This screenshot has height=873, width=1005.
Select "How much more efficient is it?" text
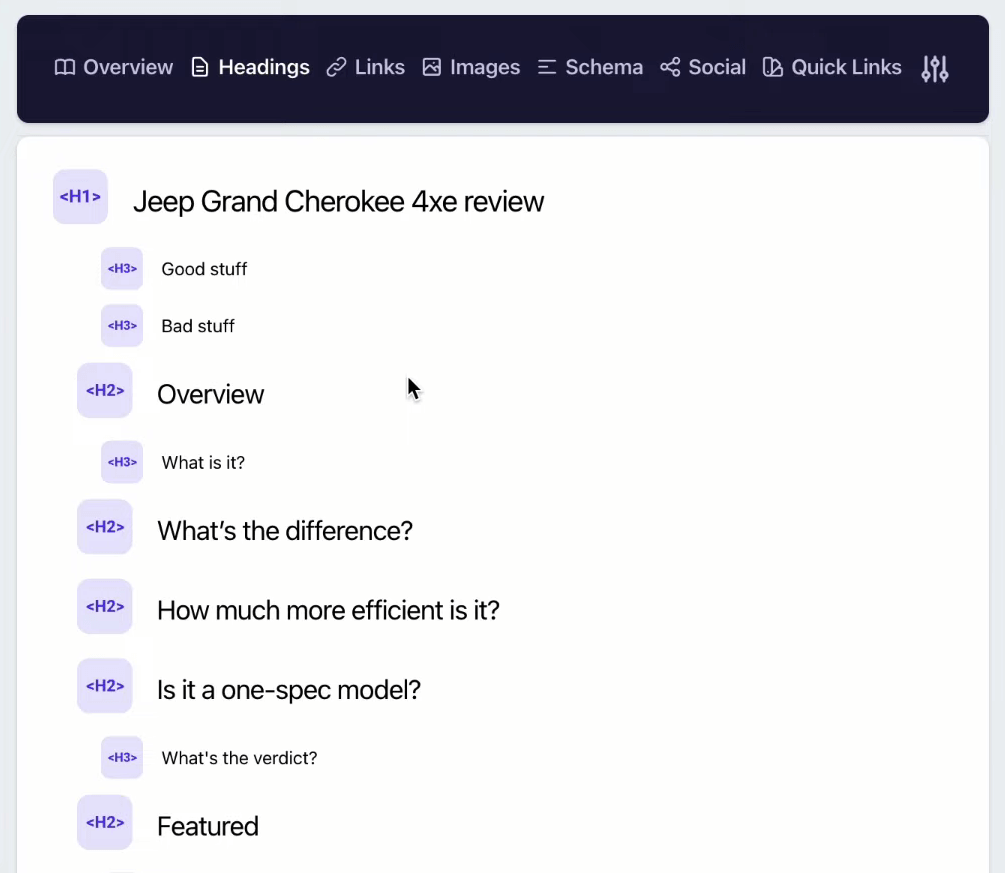328,611
